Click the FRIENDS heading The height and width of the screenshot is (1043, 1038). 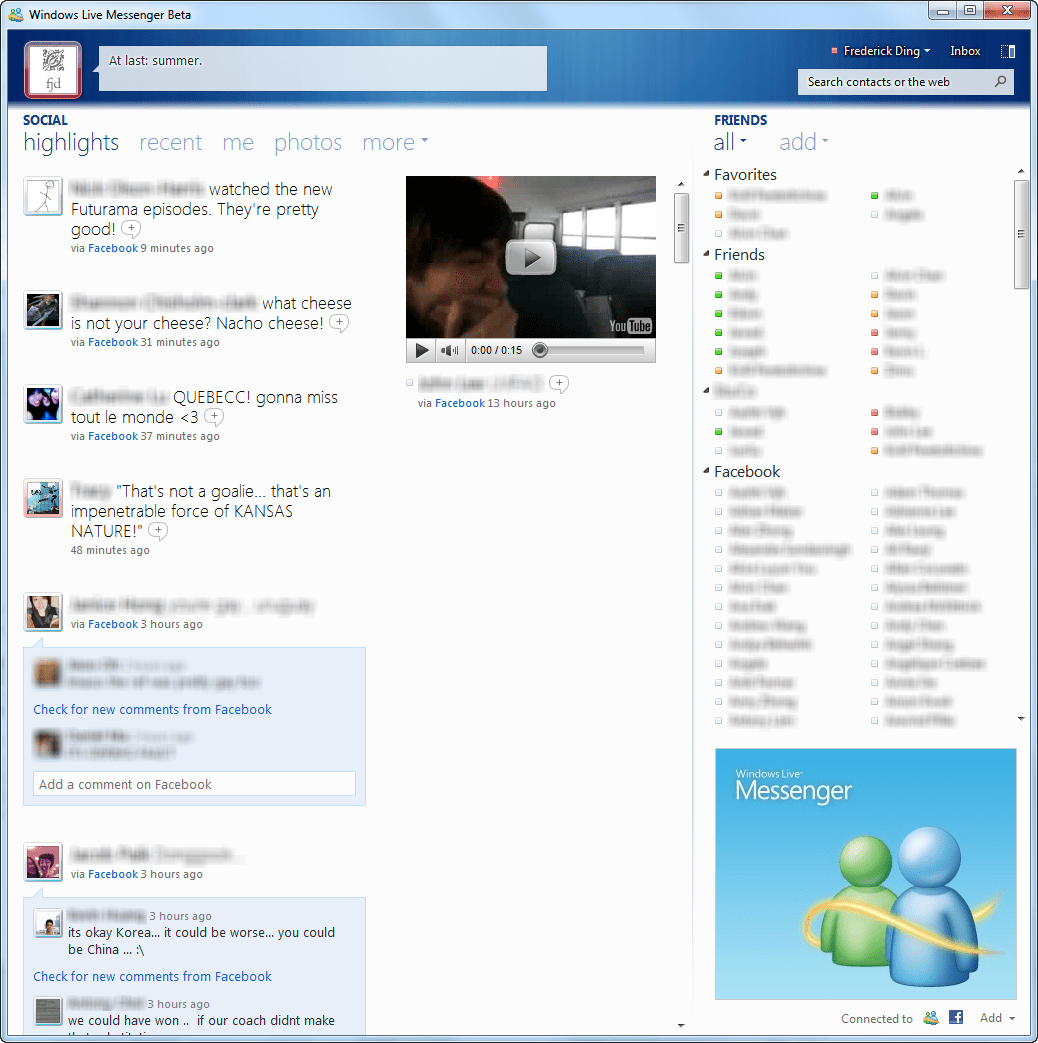click(741, 120)
